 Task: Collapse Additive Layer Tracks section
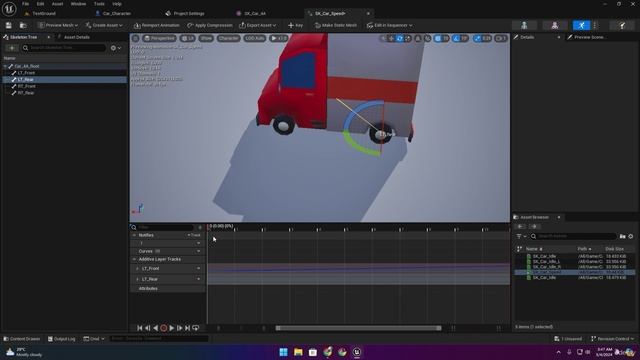(x=134, y=259)
